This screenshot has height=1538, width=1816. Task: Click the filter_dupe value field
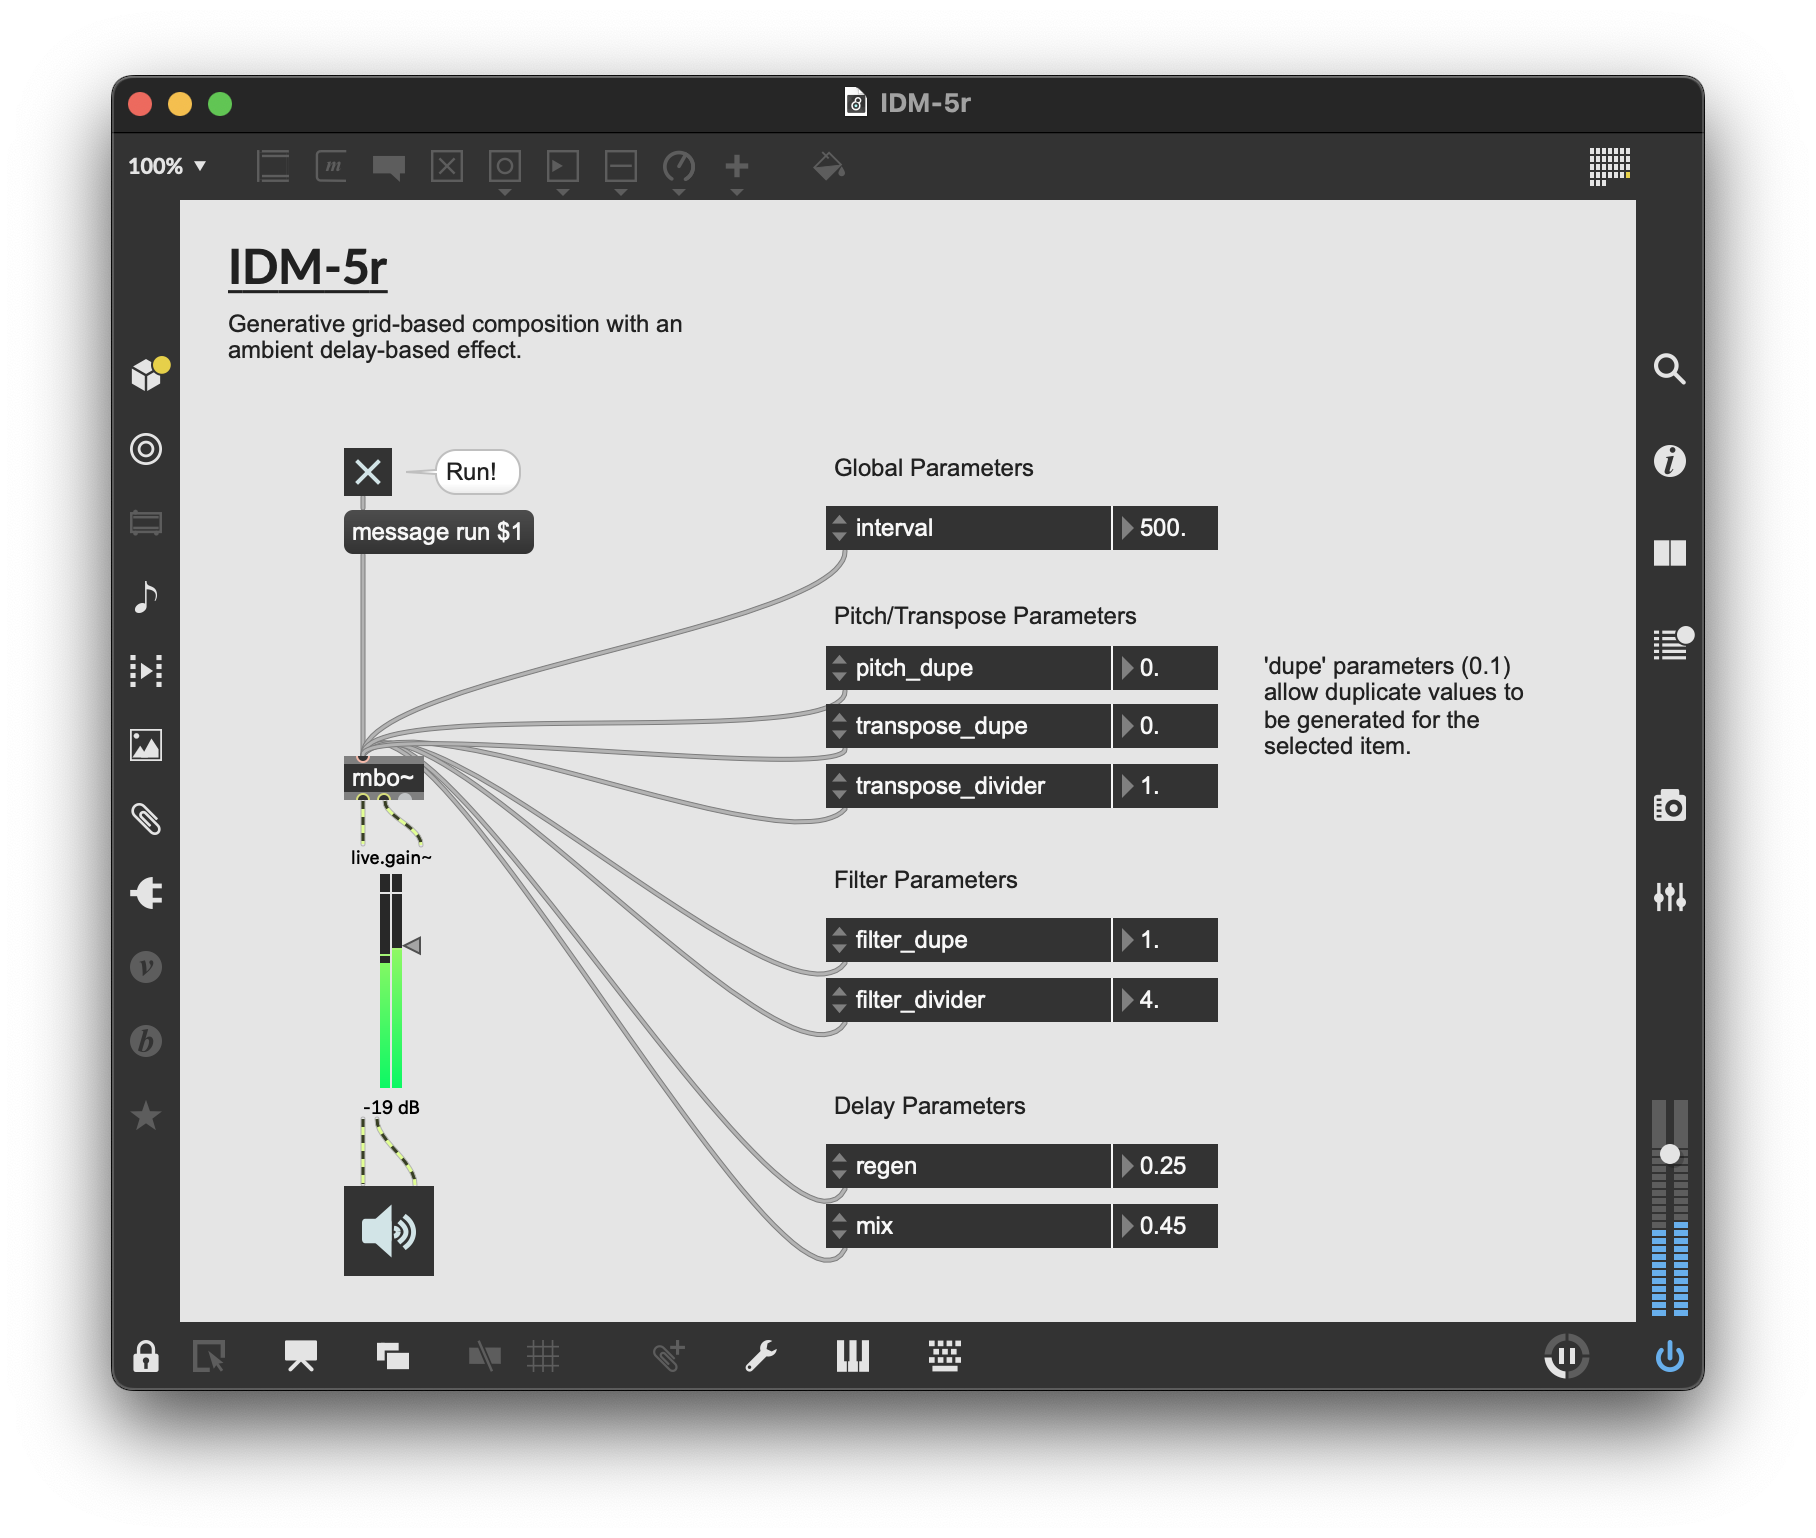(x=1165, y=940)
